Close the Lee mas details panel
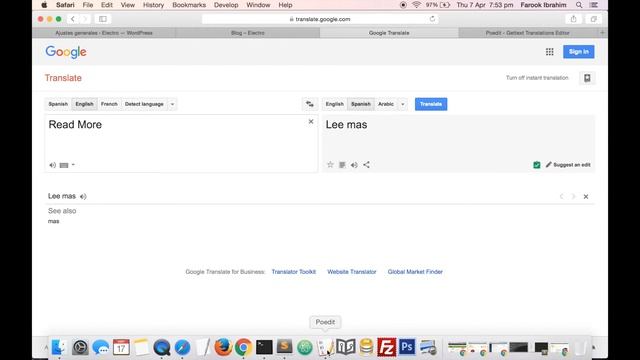 (x=586, y=196)
